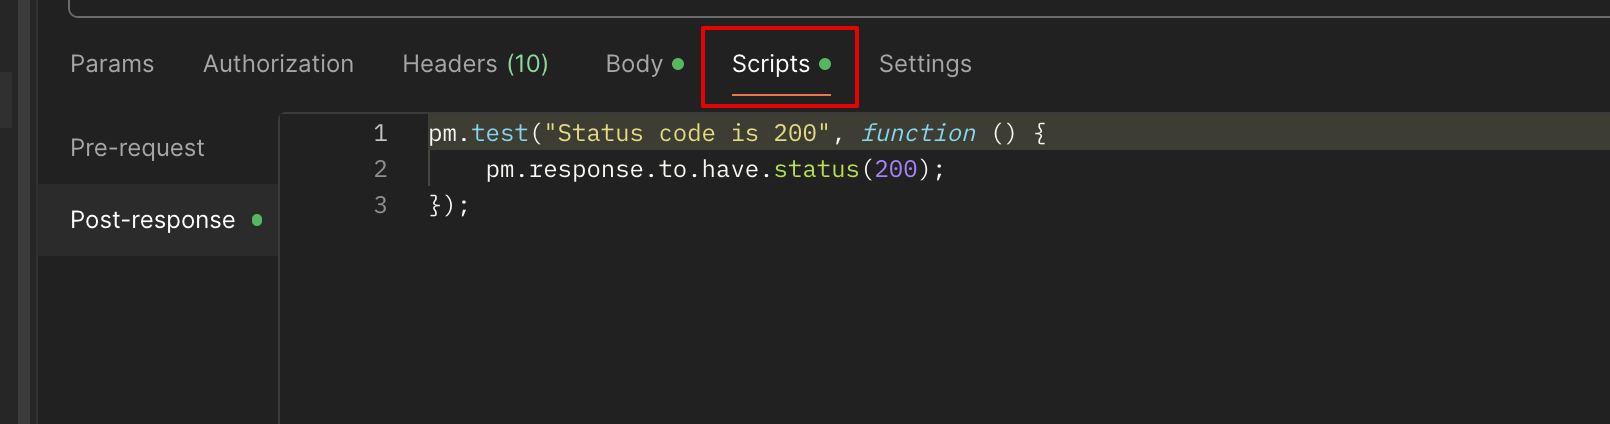1610x424 pixels.
Task: Select the Scripts tab
Action: coord(781,64)
